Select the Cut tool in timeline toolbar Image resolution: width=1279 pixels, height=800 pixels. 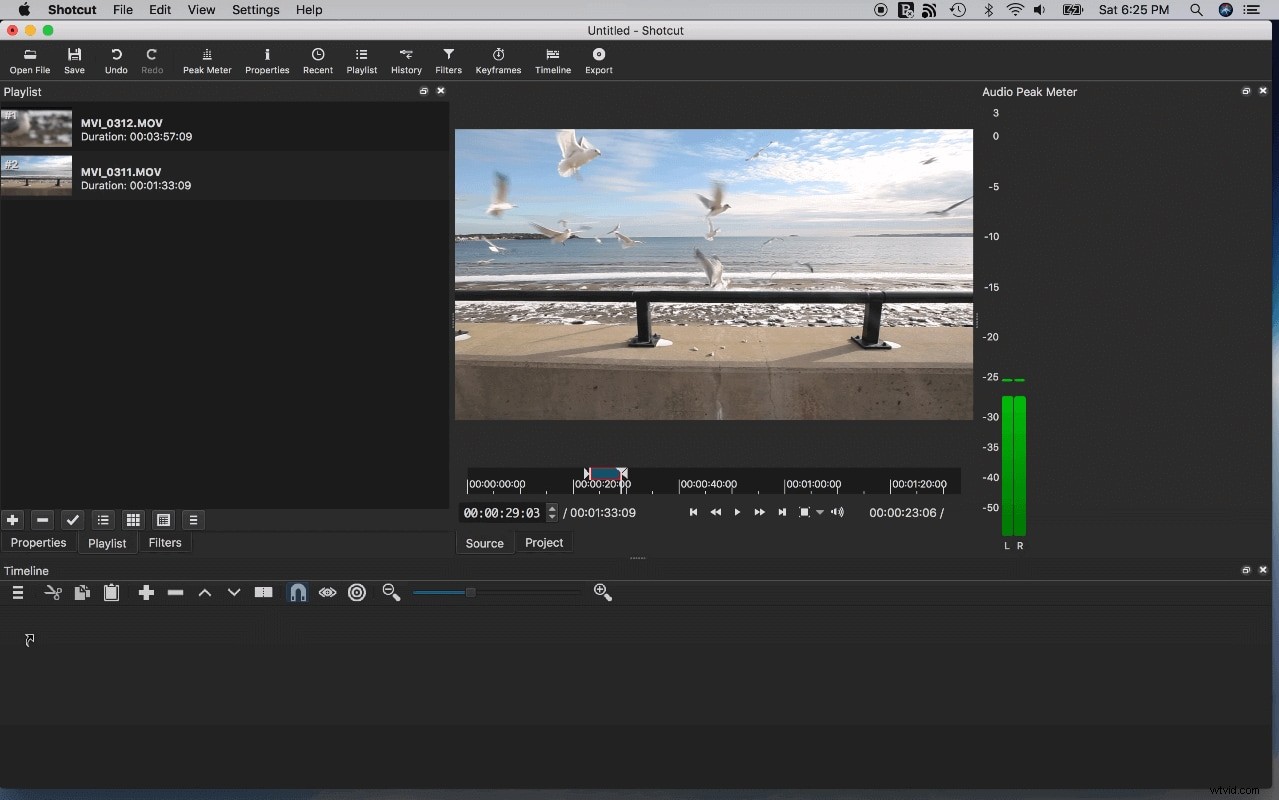pos(52,592)
